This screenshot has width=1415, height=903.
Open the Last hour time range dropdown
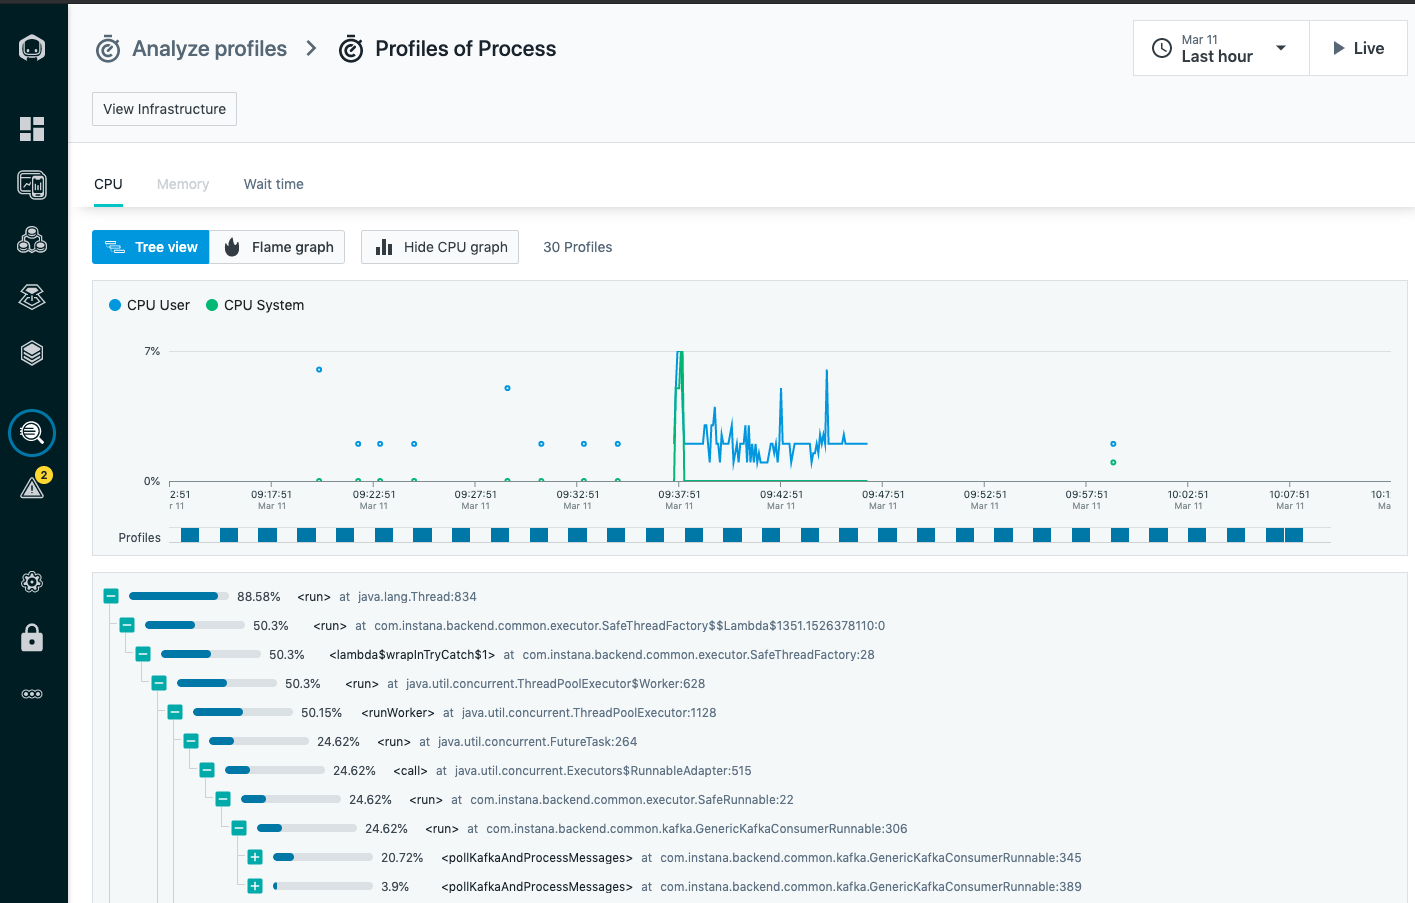coord(1221,48)
